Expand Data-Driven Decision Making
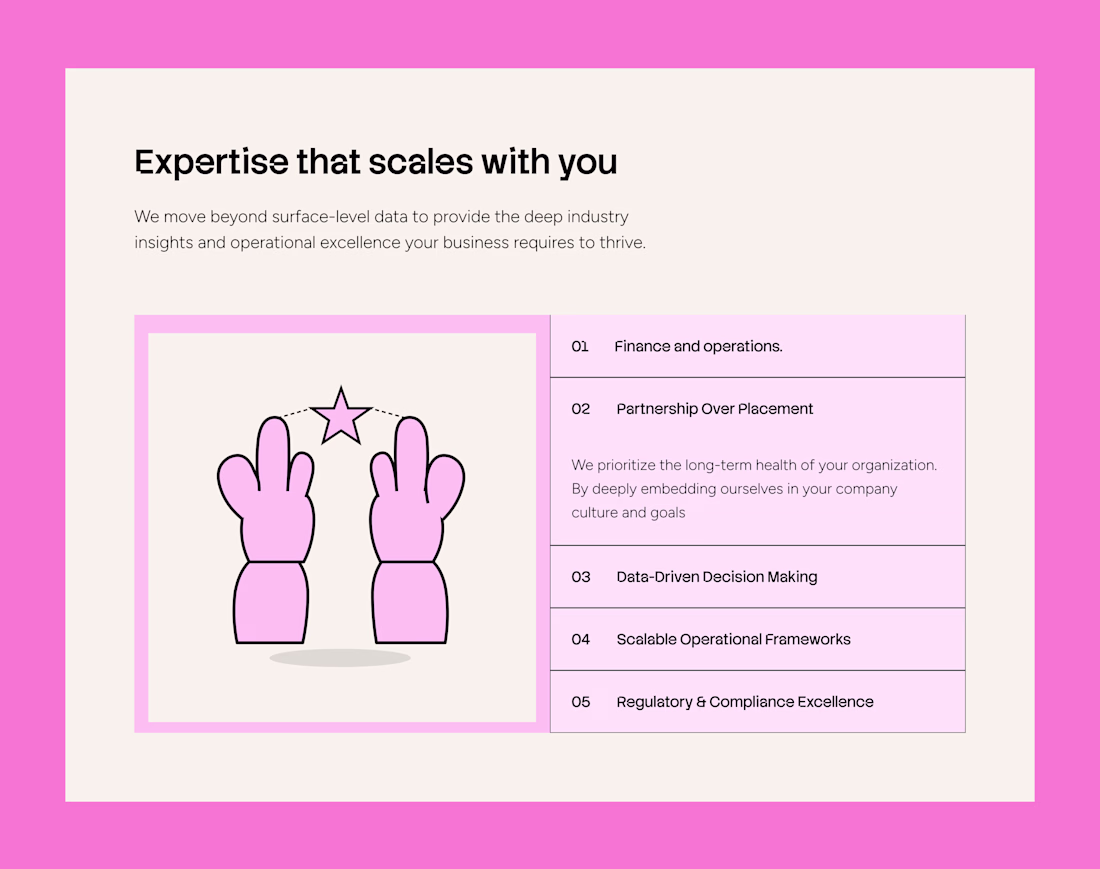Viewport: 1100px width, 869px height. tap(716, 577)
